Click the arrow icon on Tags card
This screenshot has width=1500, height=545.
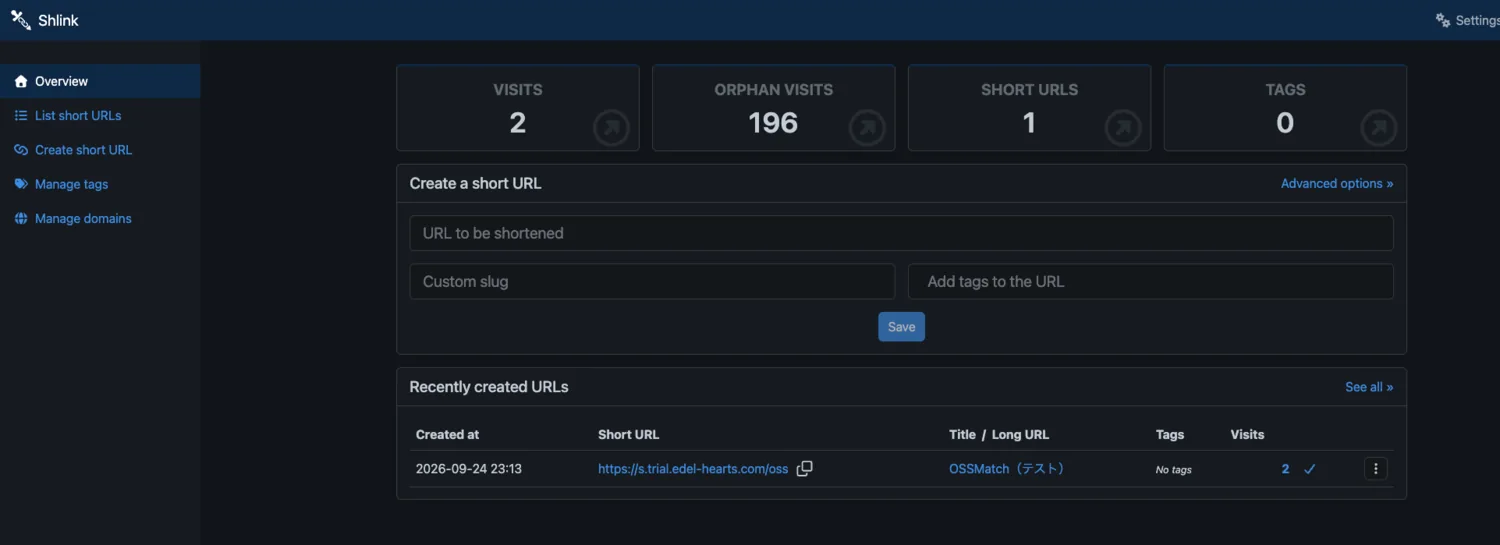point(1379,129)
